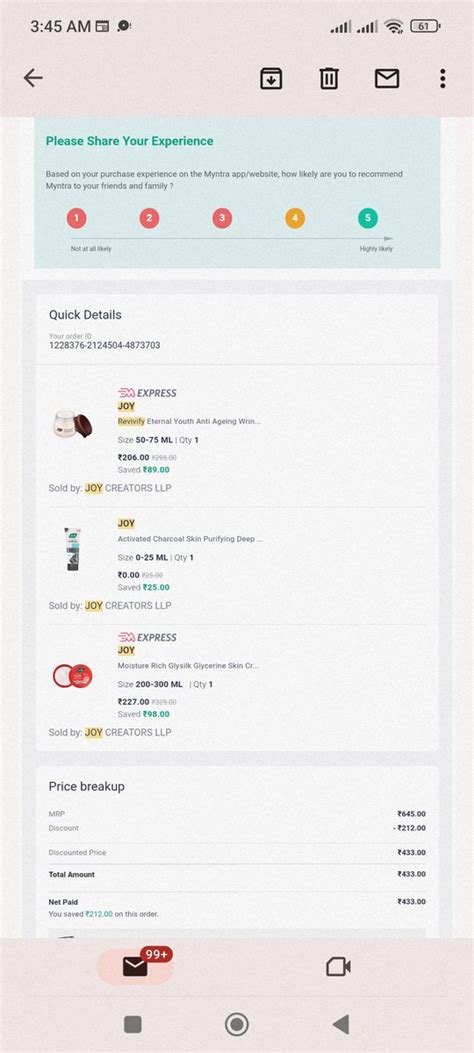Image resolution: width=474 pixels, height=1053 pixels.
Task: Open the Revivify Eternal Youth cream thumbnail
Action: (73, 425)
